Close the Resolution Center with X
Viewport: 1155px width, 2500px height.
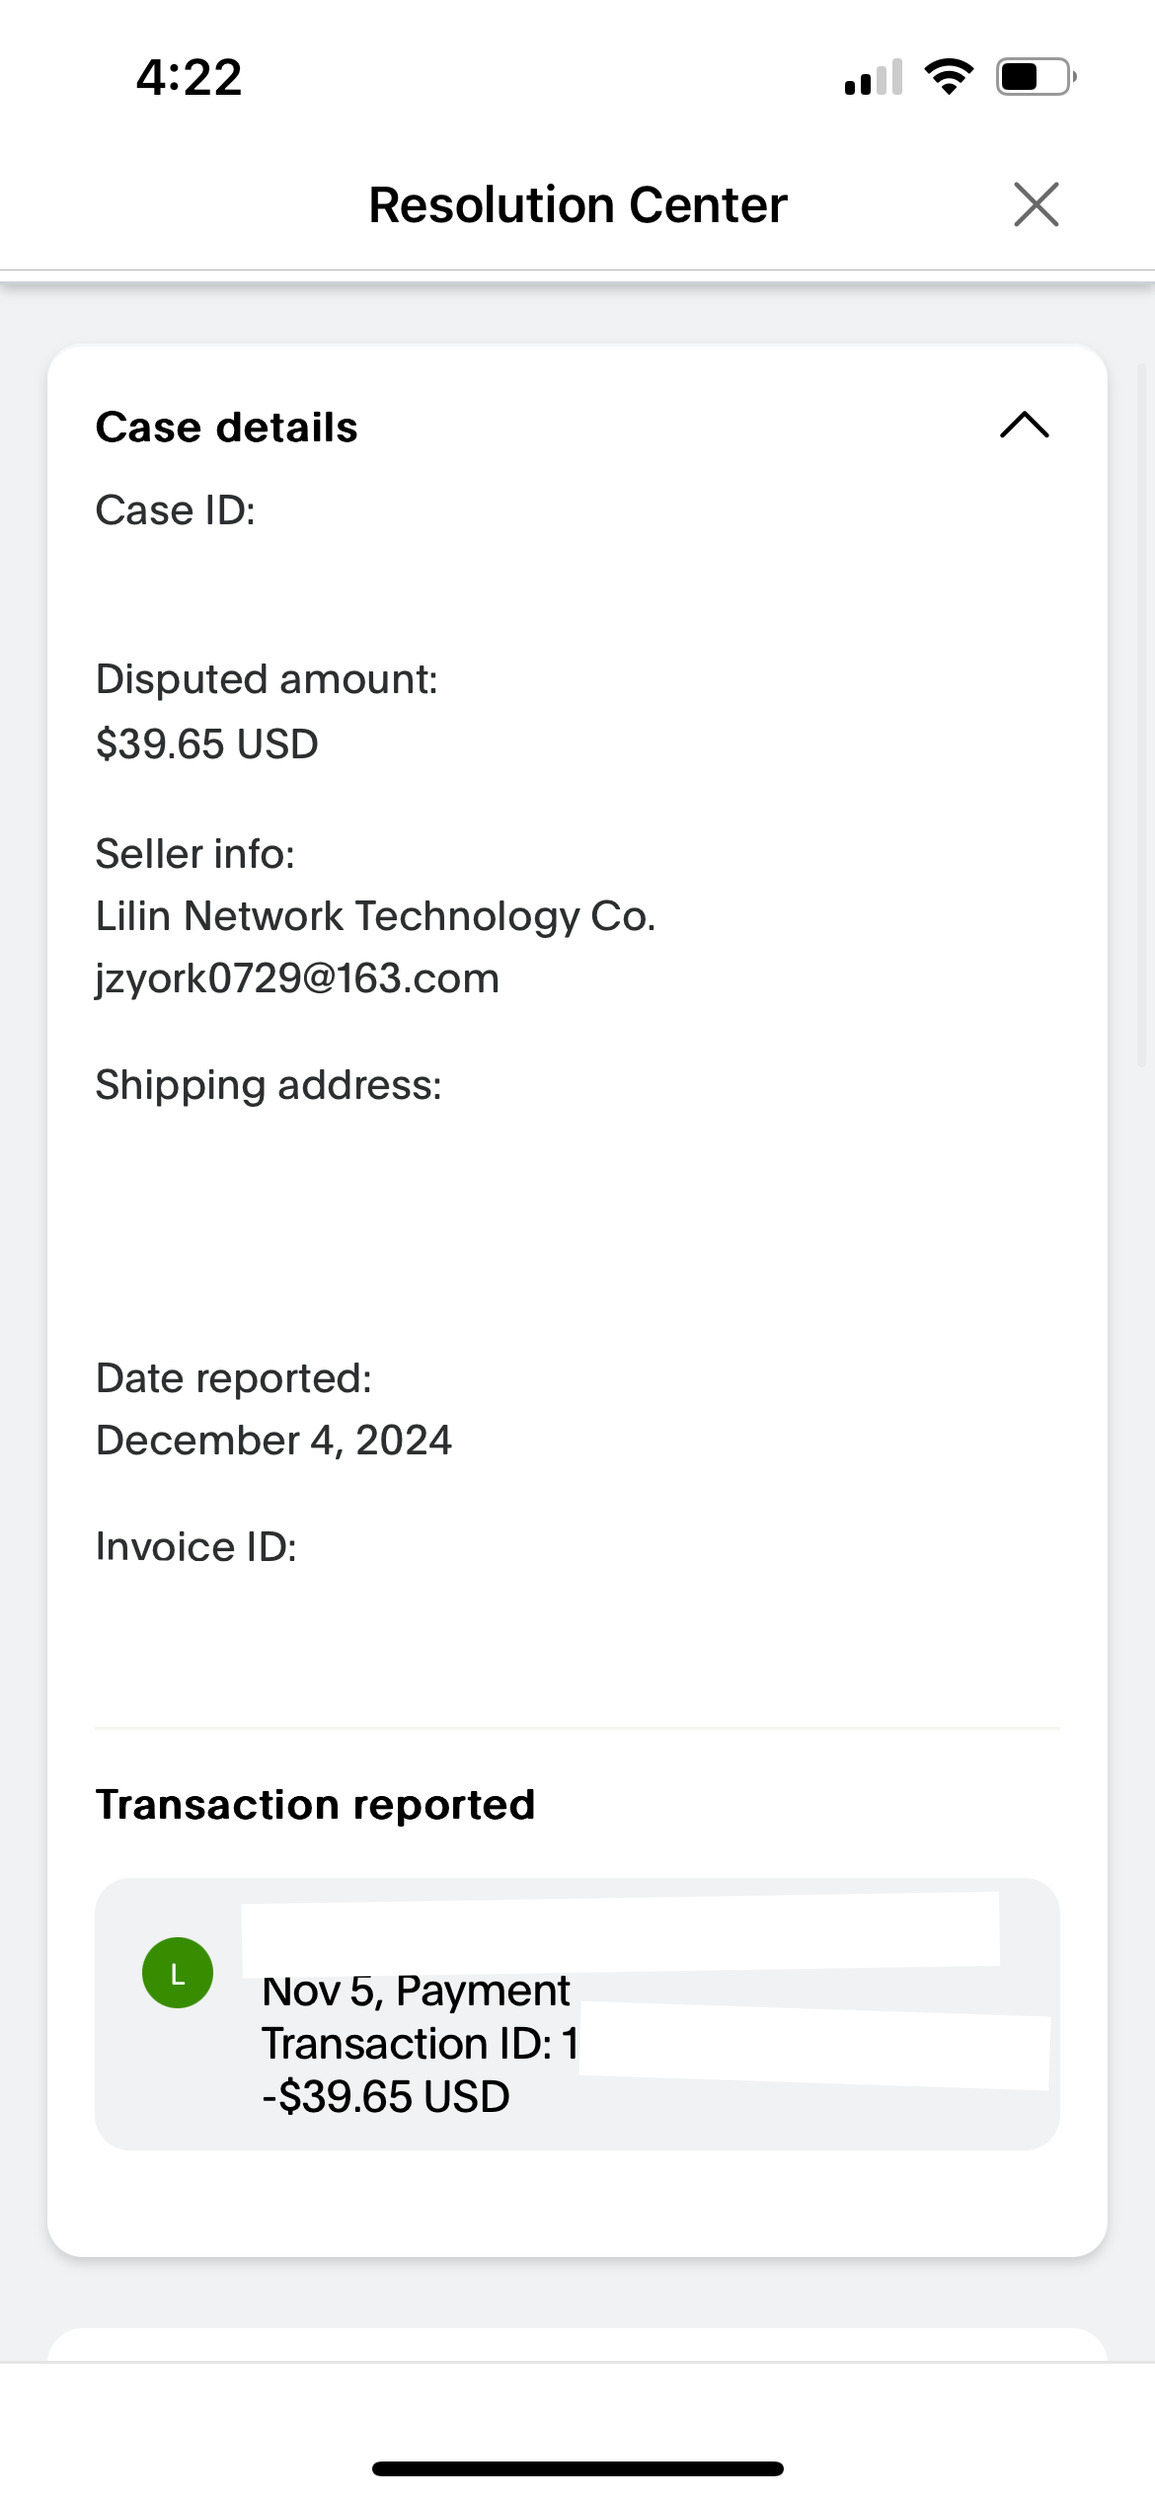[x=1035, y=205]
